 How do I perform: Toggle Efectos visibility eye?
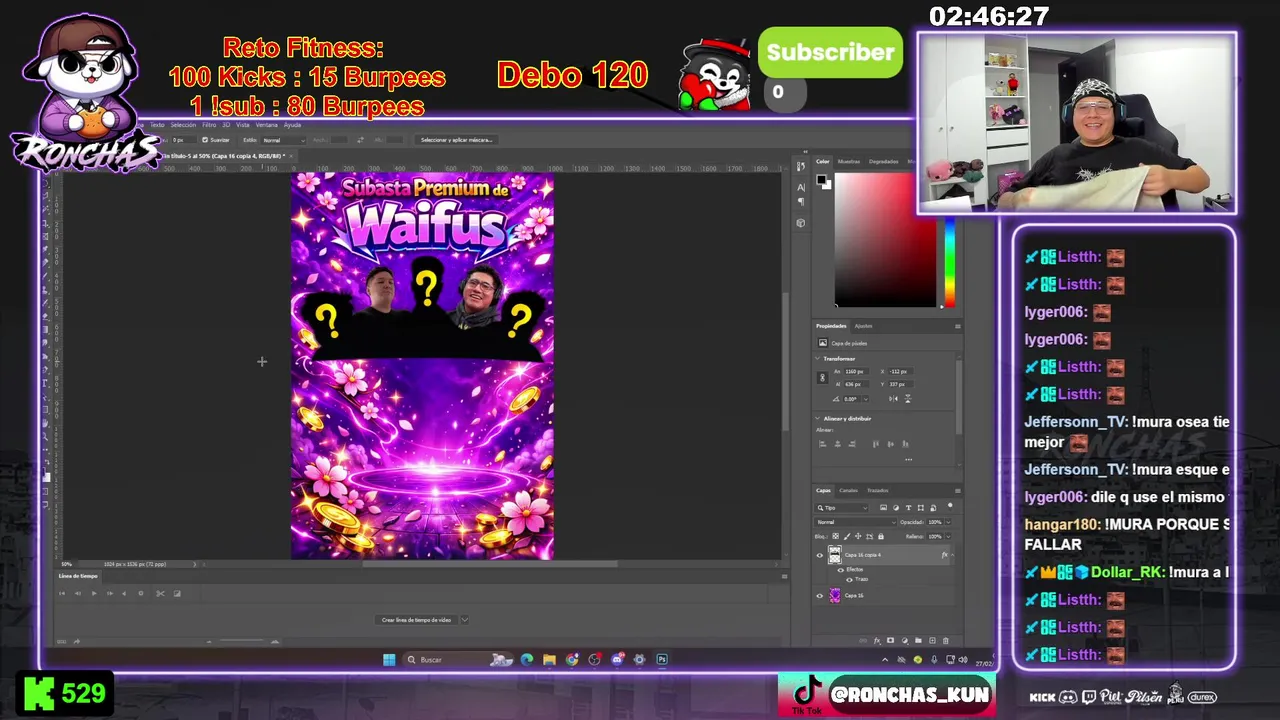(841, 570)
